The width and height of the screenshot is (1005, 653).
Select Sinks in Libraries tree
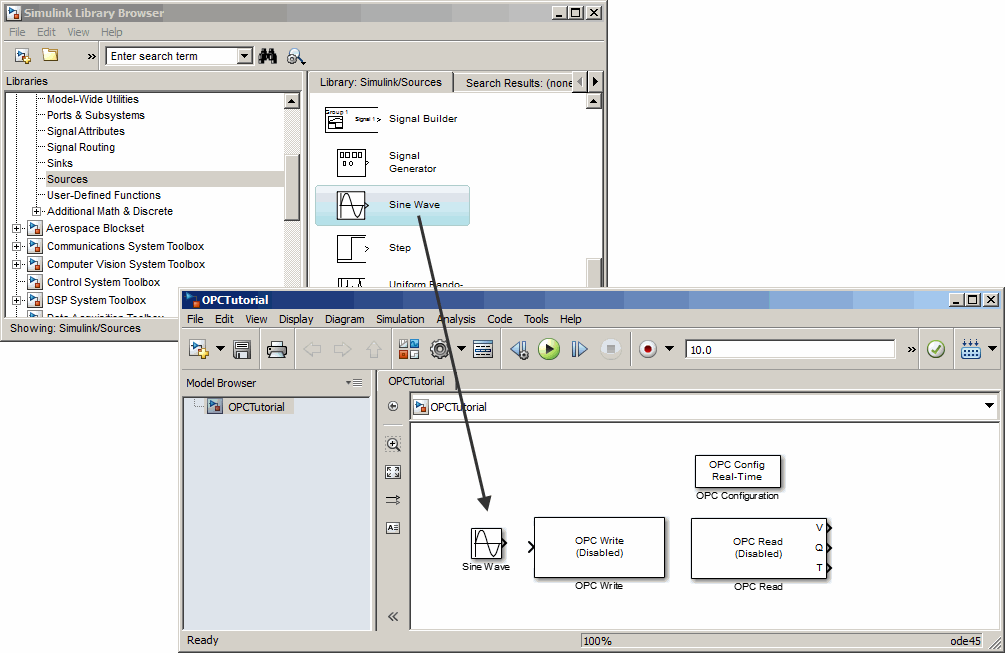tap(60, 163)
